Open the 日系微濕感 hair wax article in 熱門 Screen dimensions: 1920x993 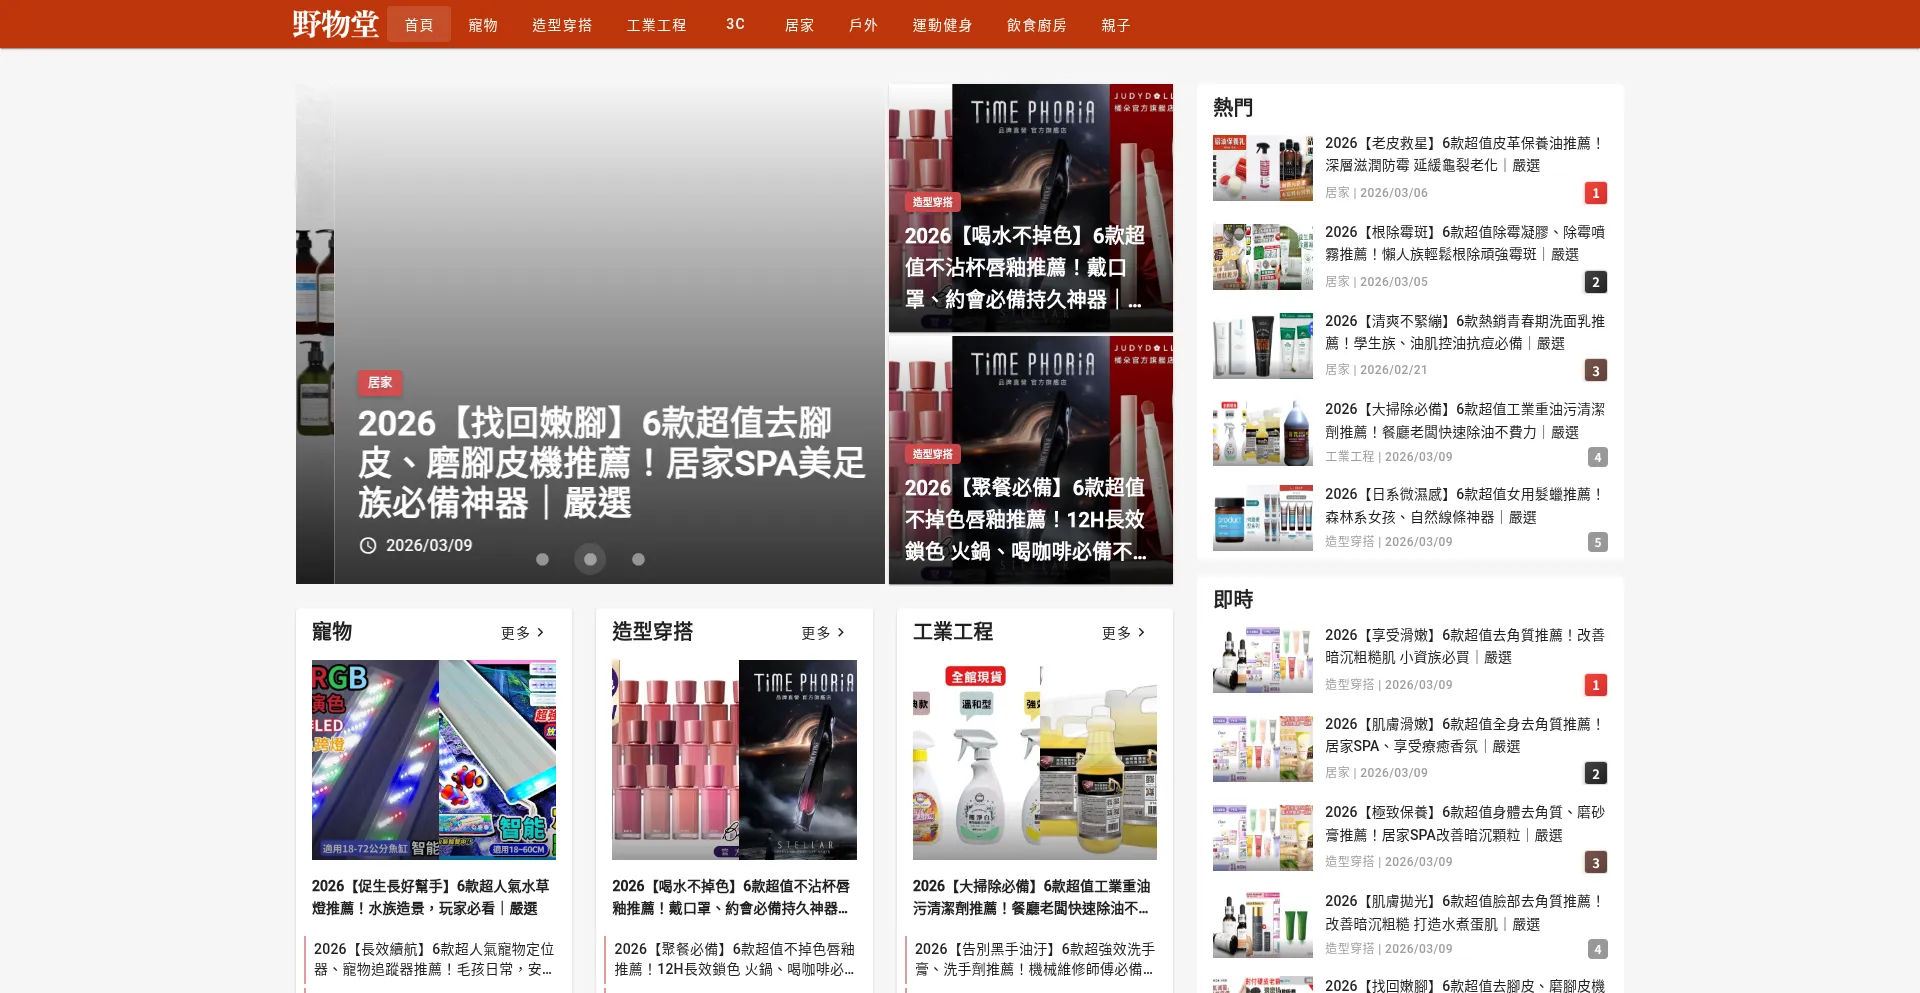[1465, 505]
